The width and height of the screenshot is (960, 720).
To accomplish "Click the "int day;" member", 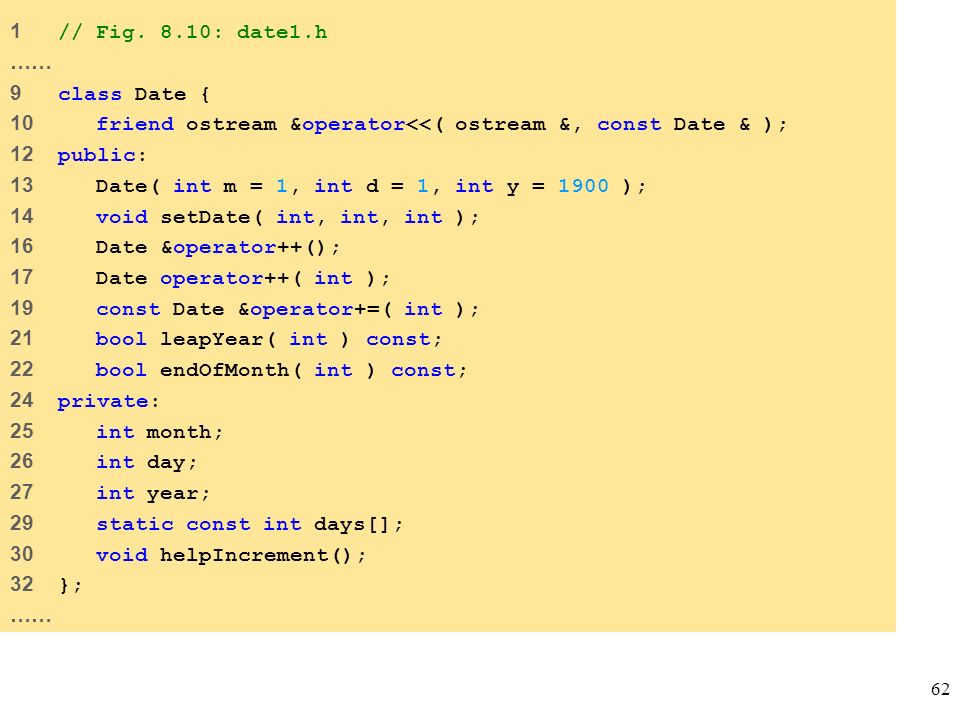I will coord(147,462).
